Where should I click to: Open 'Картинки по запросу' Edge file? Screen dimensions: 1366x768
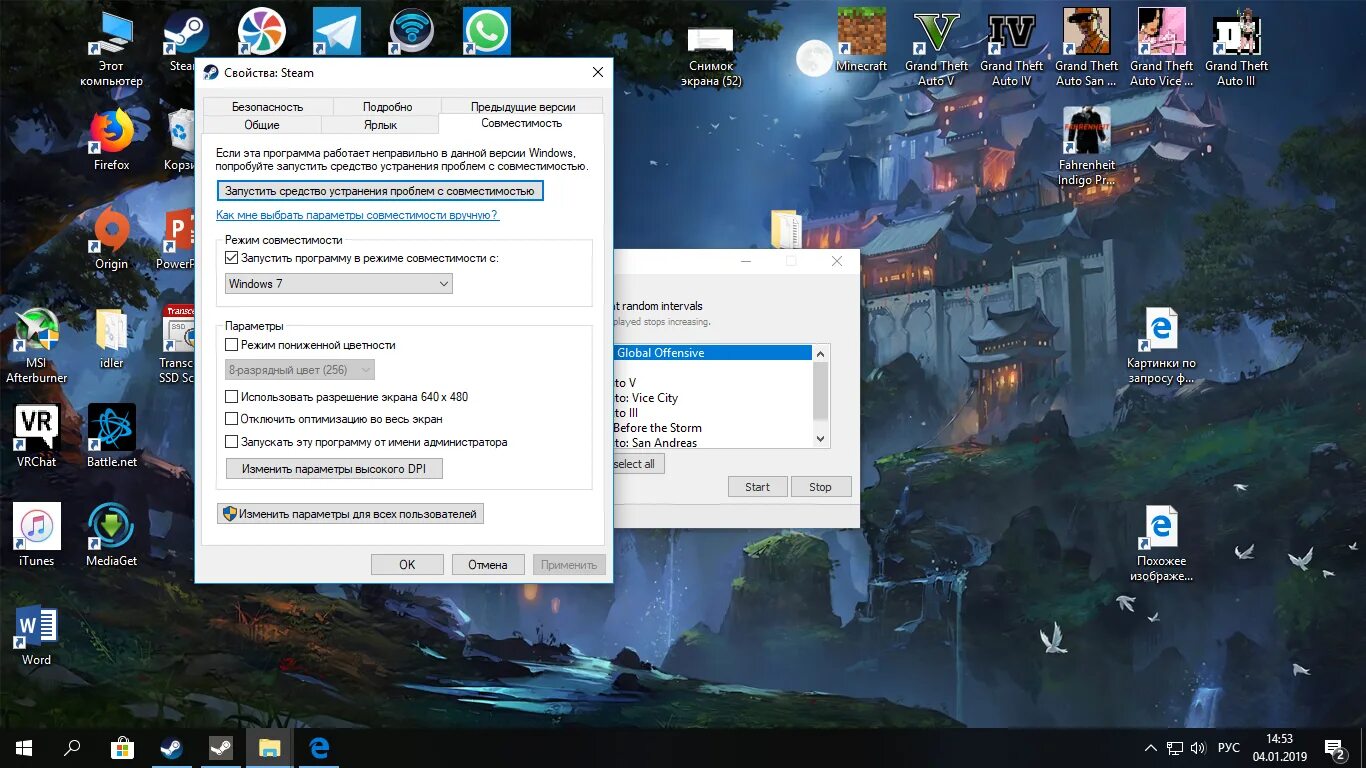[1161, 345]
